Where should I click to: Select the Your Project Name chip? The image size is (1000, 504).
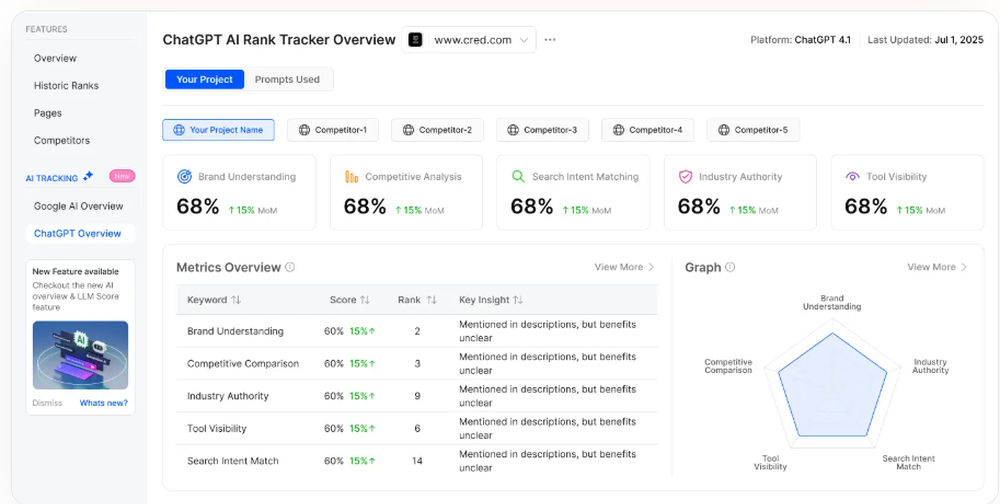pos(218,130)
